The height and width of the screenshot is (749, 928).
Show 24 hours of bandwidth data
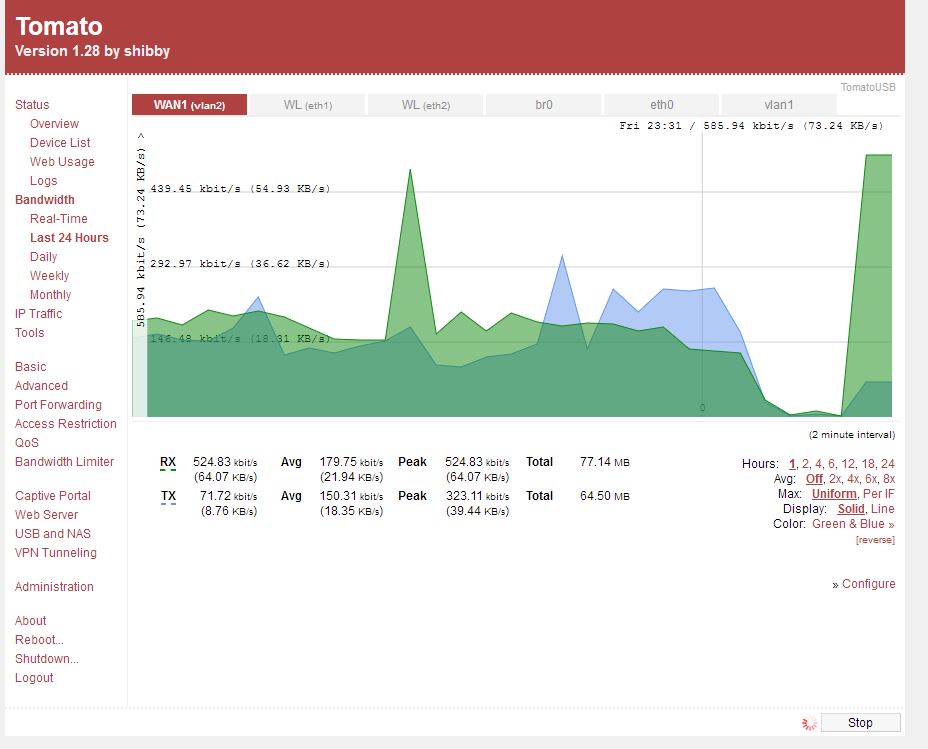coord(887,464)
